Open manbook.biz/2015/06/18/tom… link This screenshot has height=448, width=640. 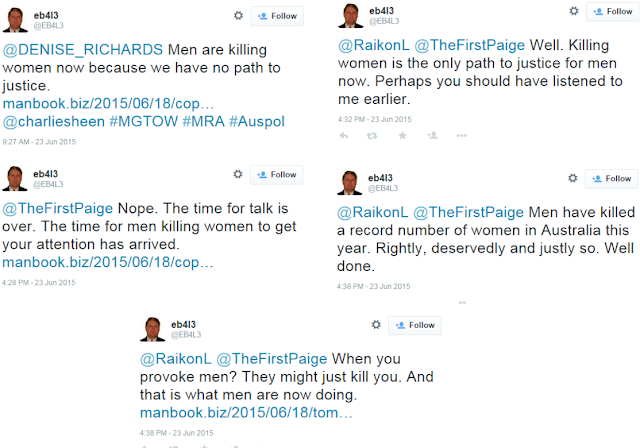point(246,413)
